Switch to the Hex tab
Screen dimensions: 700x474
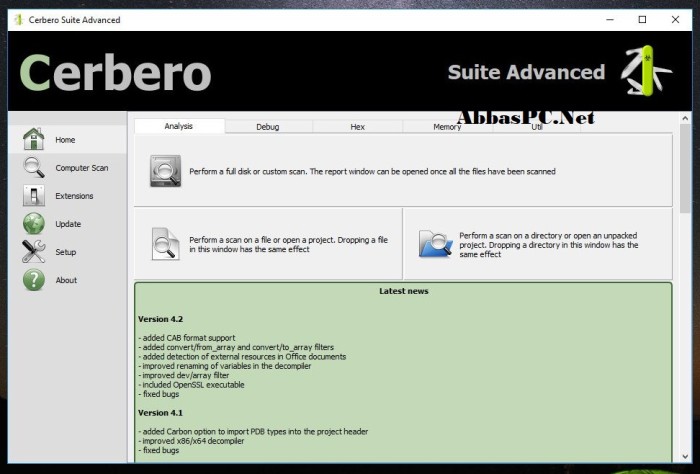pyautogui.click(x=358, y=127)
